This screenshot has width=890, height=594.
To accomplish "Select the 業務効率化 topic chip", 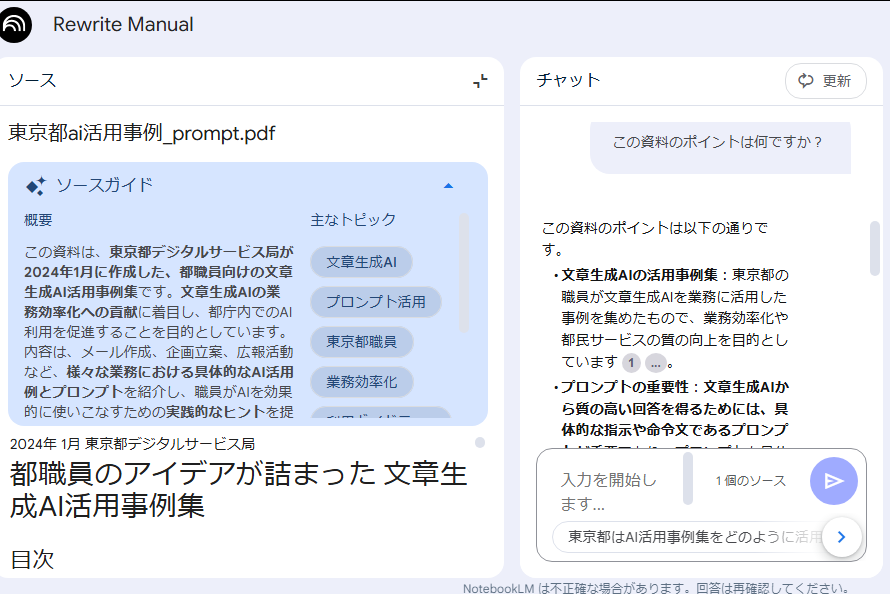I will point(362,382).
